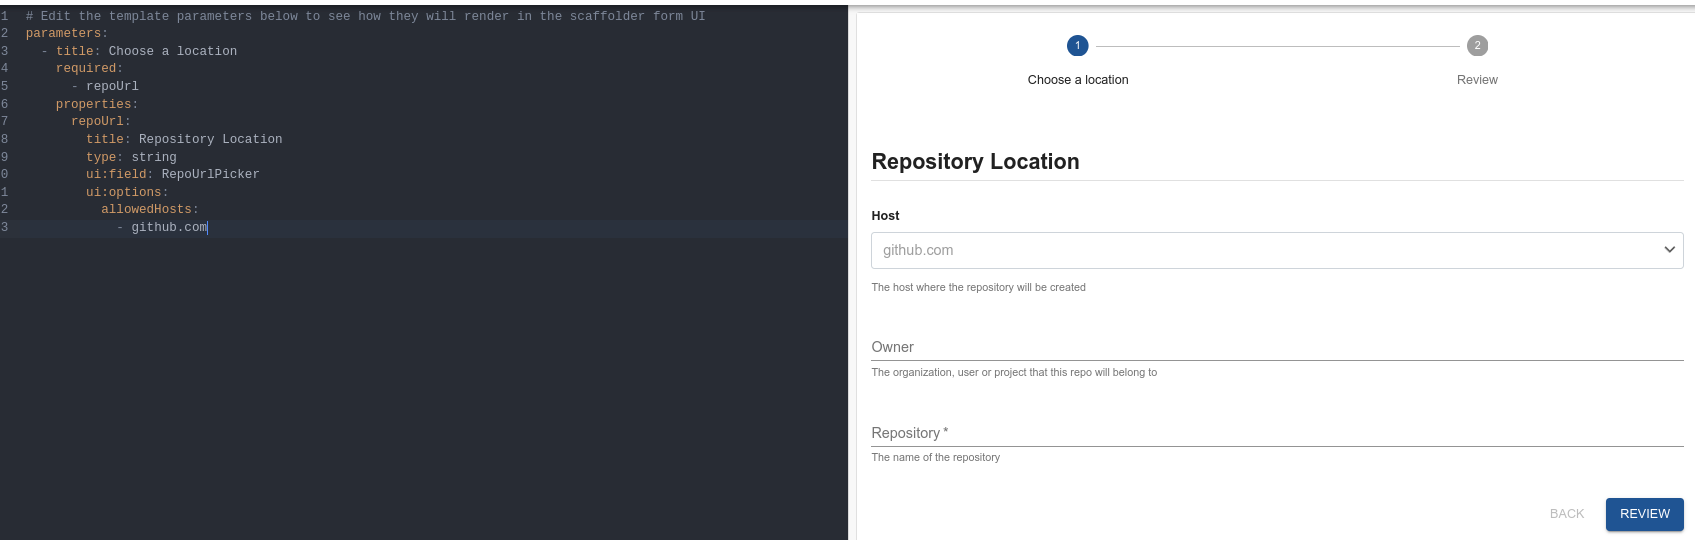
Task: Click the Host dropdown chevron arrow
Action: (x=1668, y=250)
